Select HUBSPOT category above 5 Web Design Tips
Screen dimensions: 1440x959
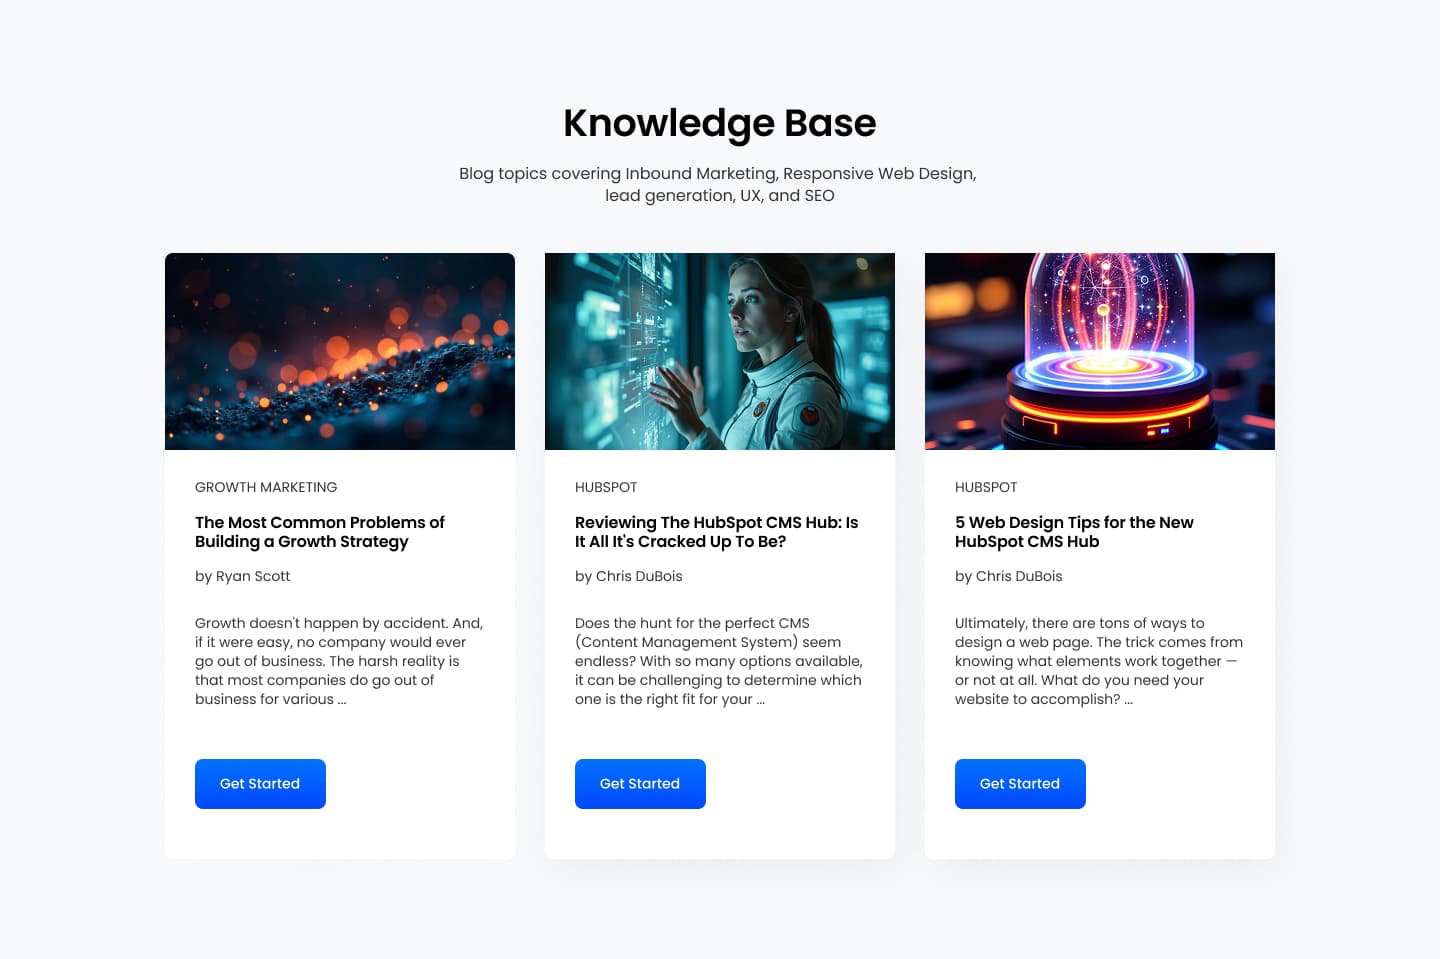(986, 487)
